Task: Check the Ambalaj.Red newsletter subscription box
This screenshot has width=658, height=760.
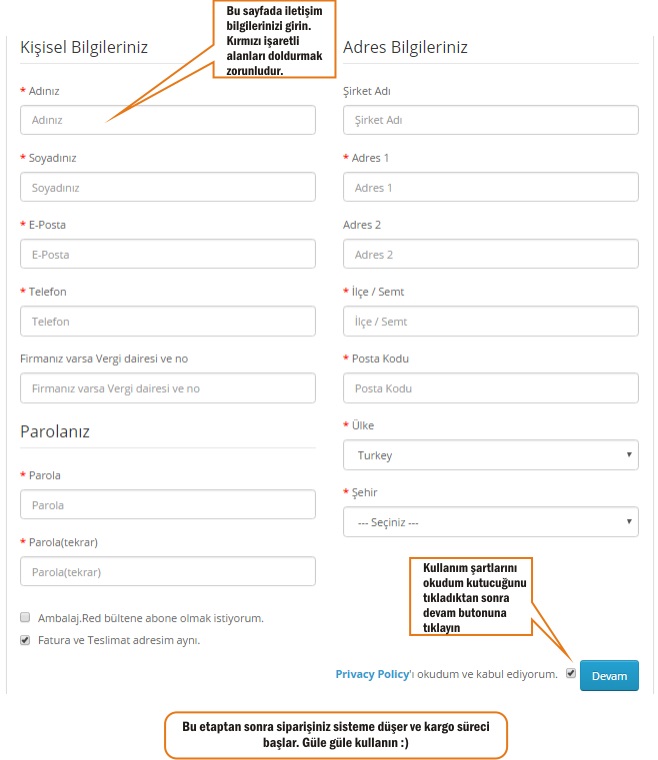Action: (x=25, y=618)
